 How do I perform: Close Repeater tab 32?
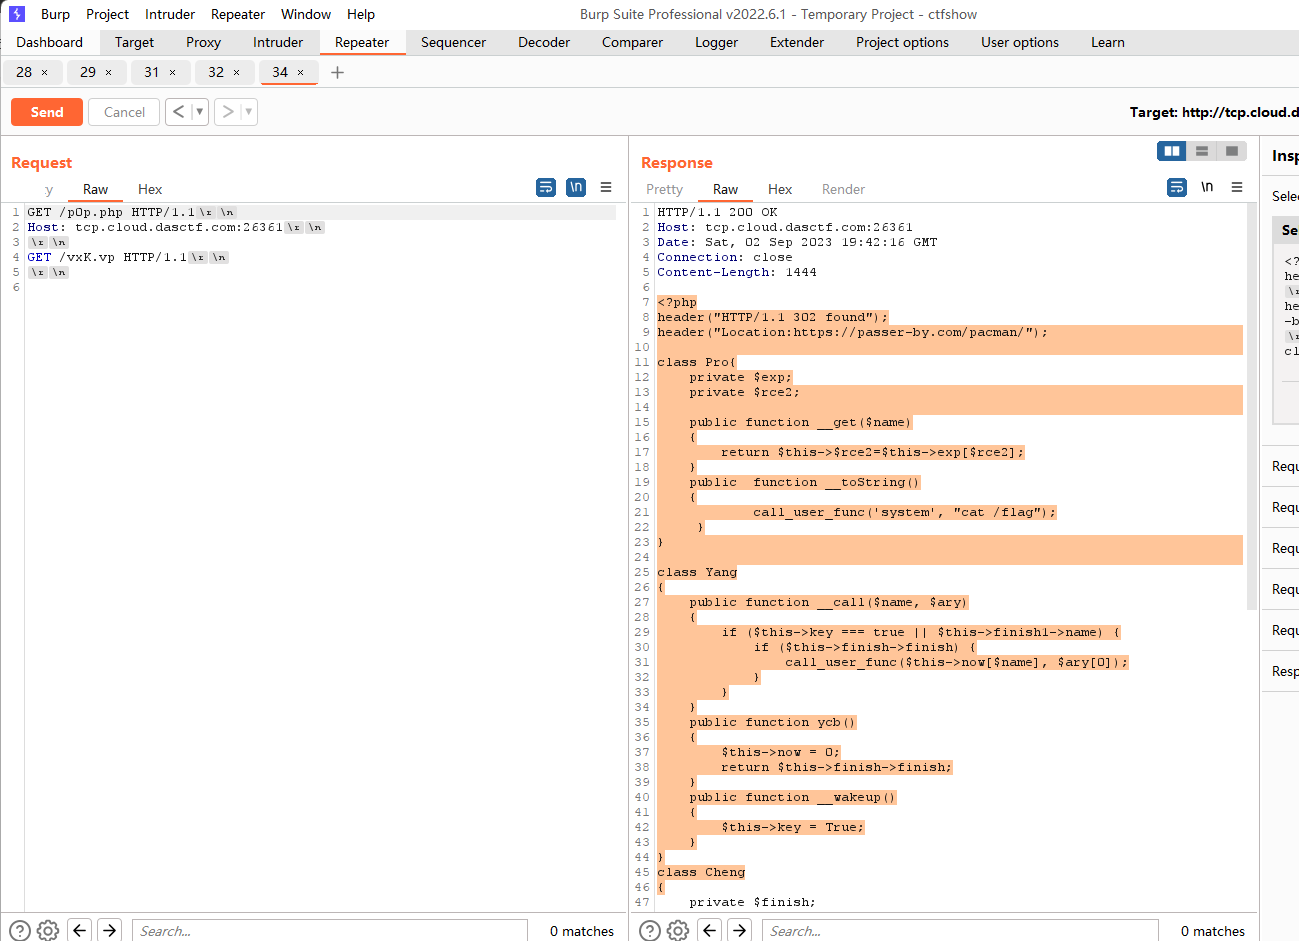point(236,72)
